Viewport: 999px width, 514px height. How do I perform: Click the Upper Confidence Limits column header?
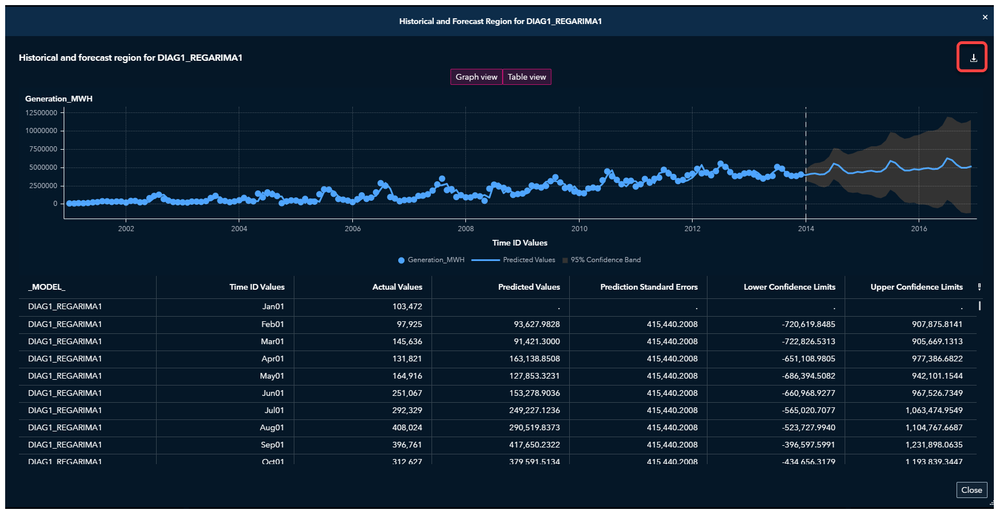pos(916,287)
